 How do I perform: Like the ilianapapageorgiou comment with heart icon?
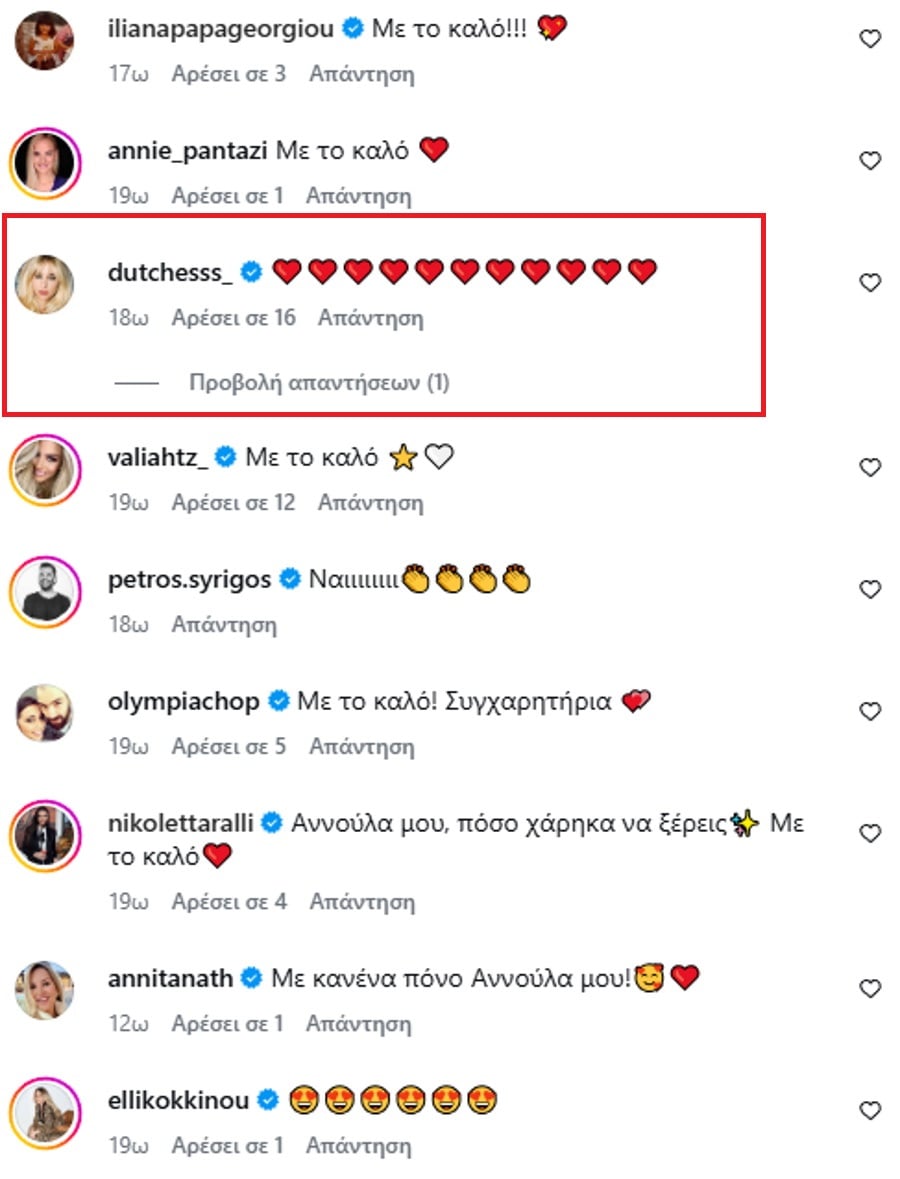870,39
